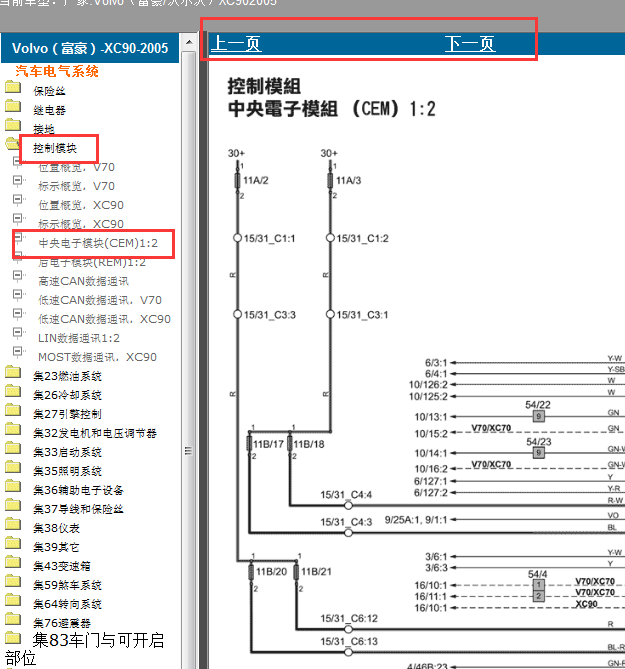
Task: Open folder icon for 集23燃油系统
Action: click(x=13, y=372)
